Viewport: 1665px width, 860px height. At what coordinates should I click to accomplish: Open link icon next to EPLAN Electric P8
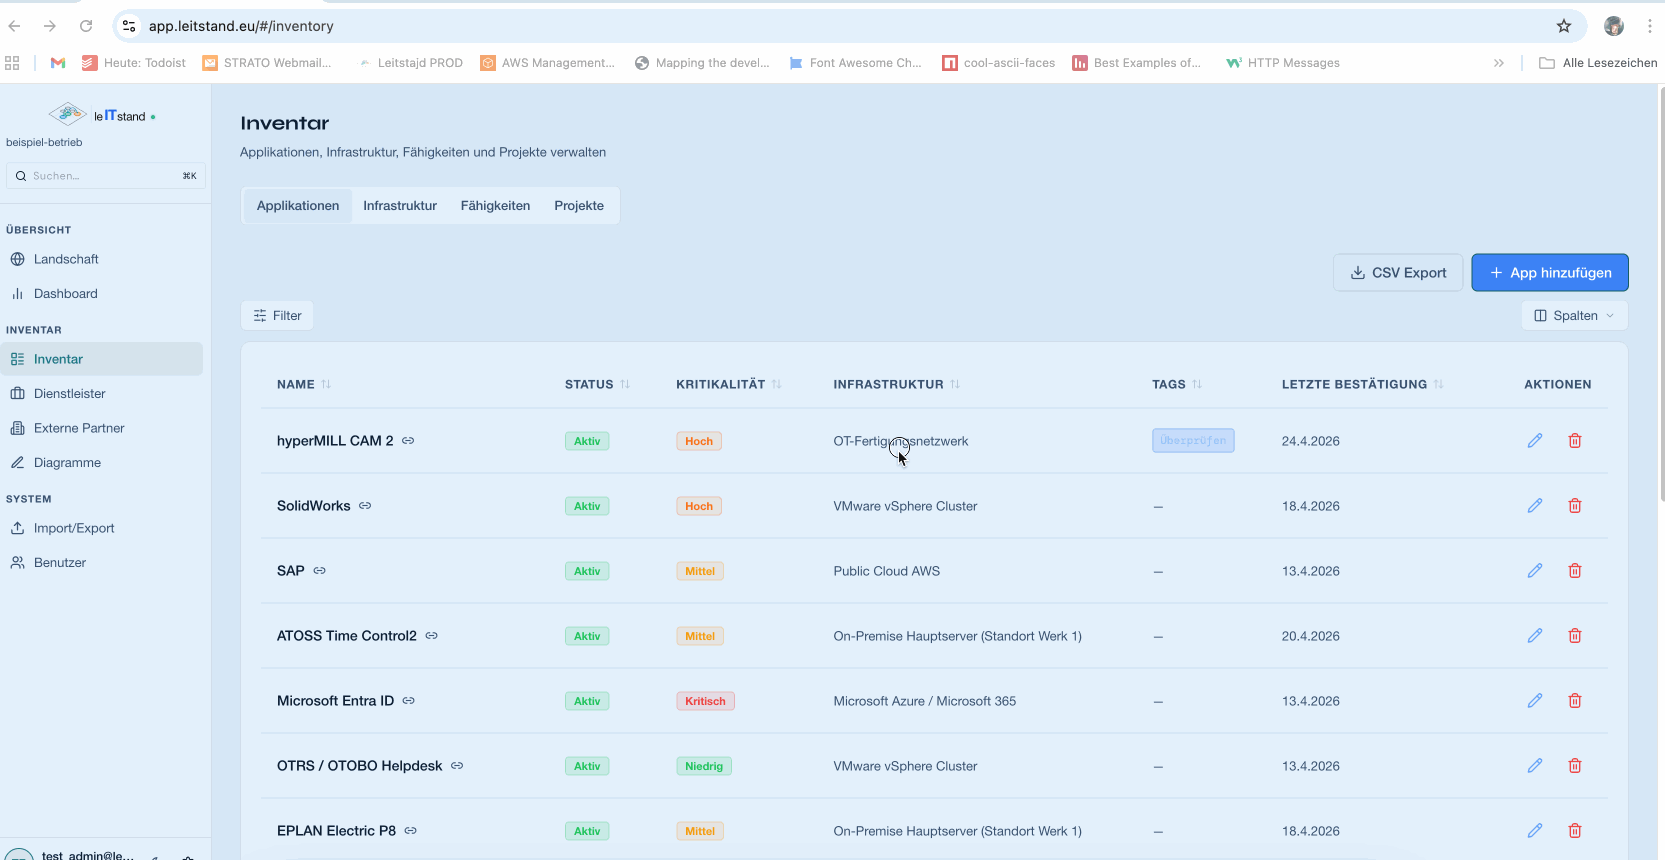[x=411, y=831]
